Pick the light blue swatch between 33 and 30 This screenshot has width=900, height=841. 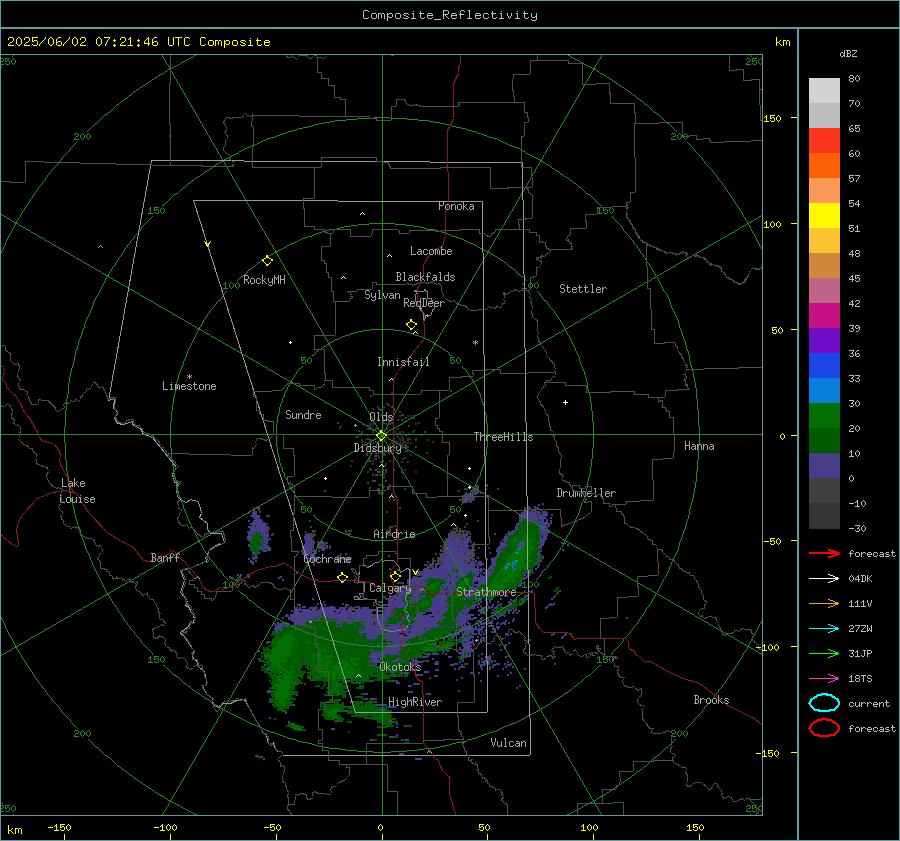824,390
